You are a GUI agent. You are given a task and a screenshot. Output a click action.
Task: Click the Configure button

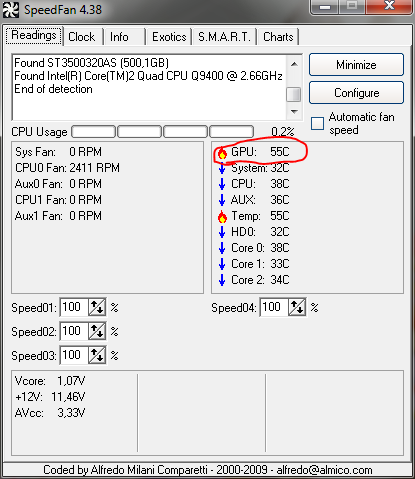point(356,93)
